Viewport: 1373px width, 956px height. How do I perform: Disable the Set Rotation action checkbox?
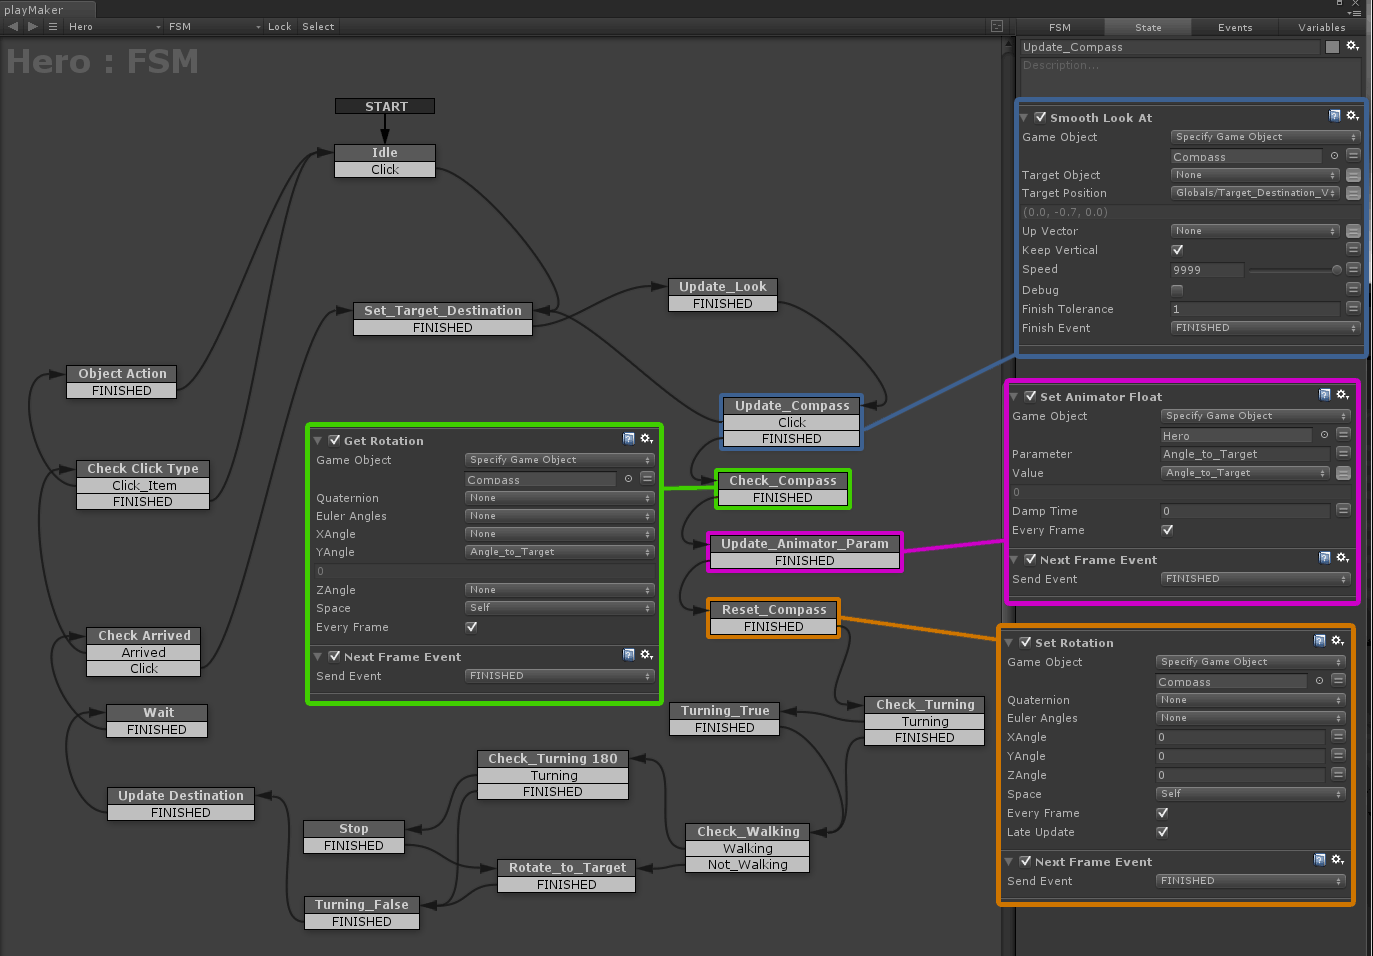click(x=1025, y=642)
